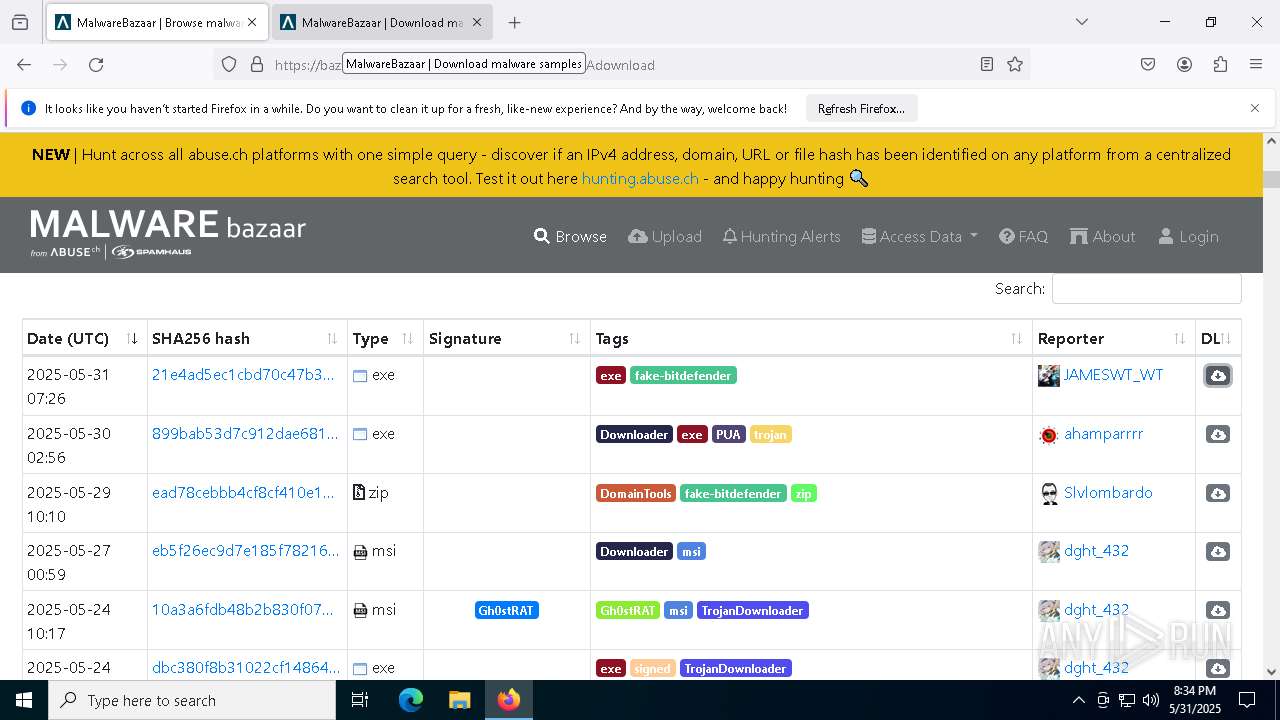List all tabs dropdown arrow
This screenshot has height=720, width=1280.
pyautogui.click(x=1081, y=22)
